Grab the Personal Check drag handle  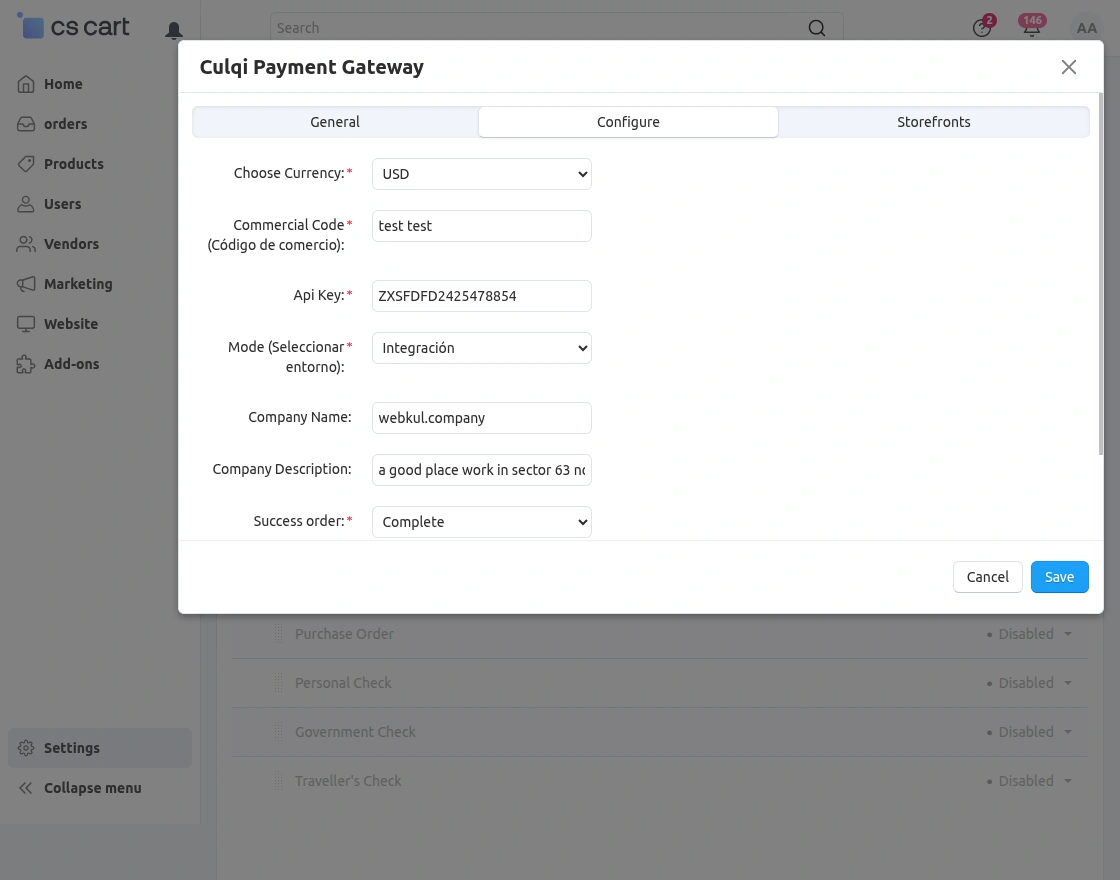click(279, 683)
